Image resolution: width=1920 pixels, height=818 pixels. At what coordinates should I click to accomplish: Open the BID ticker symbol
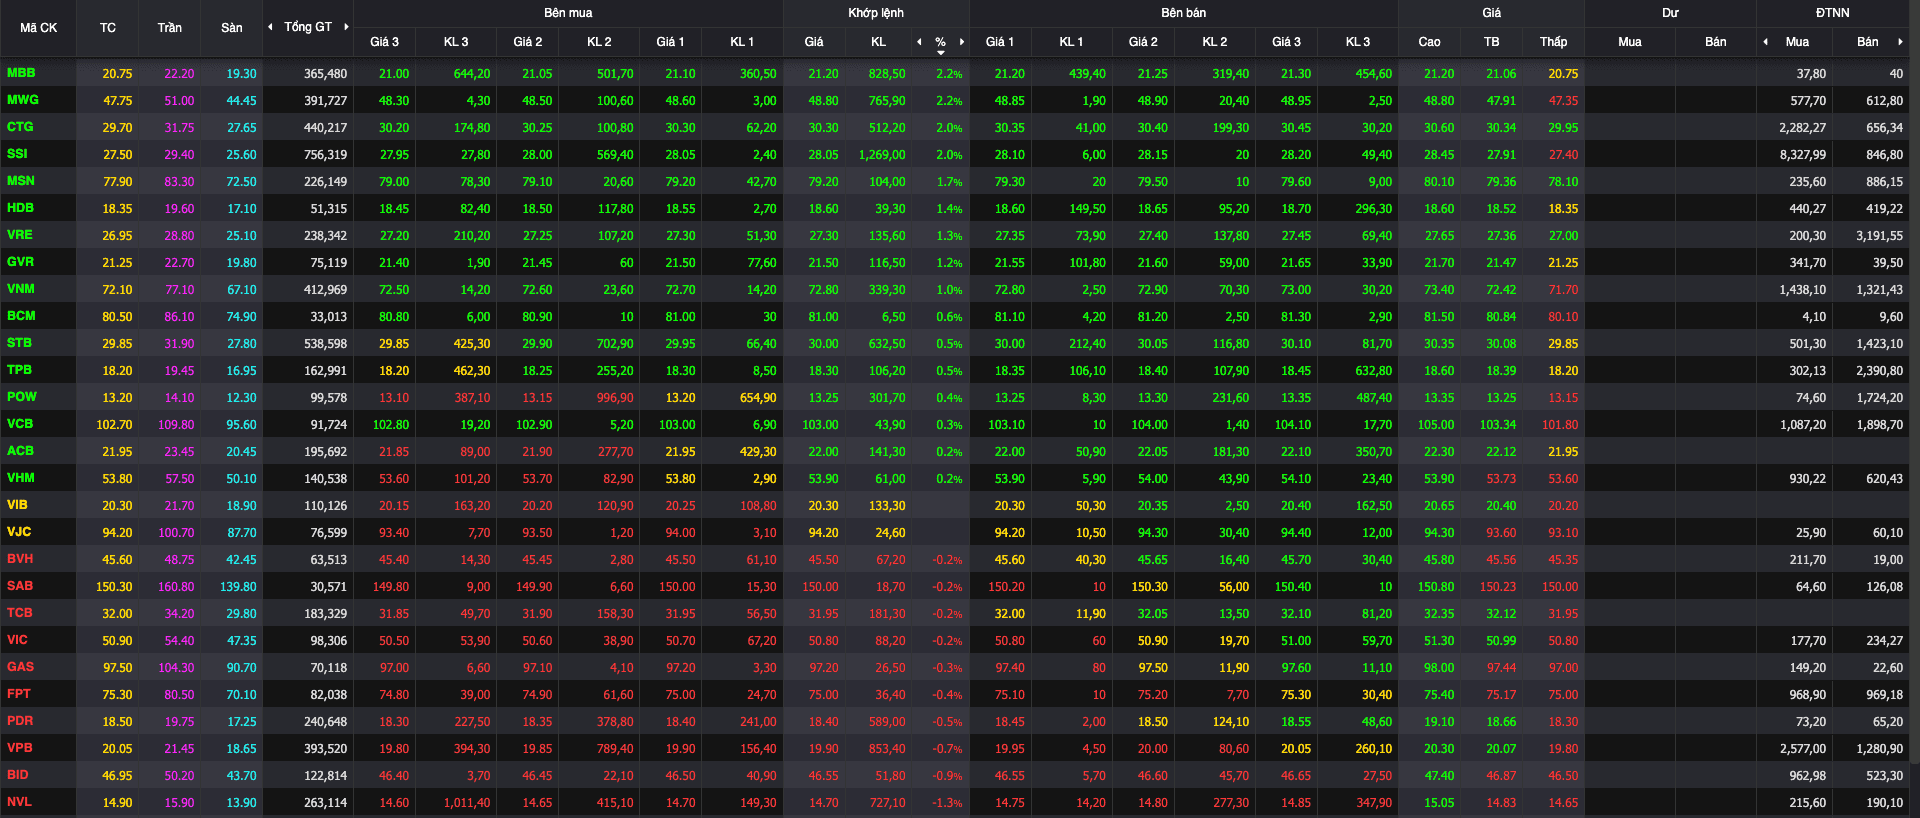click(18, 775)
